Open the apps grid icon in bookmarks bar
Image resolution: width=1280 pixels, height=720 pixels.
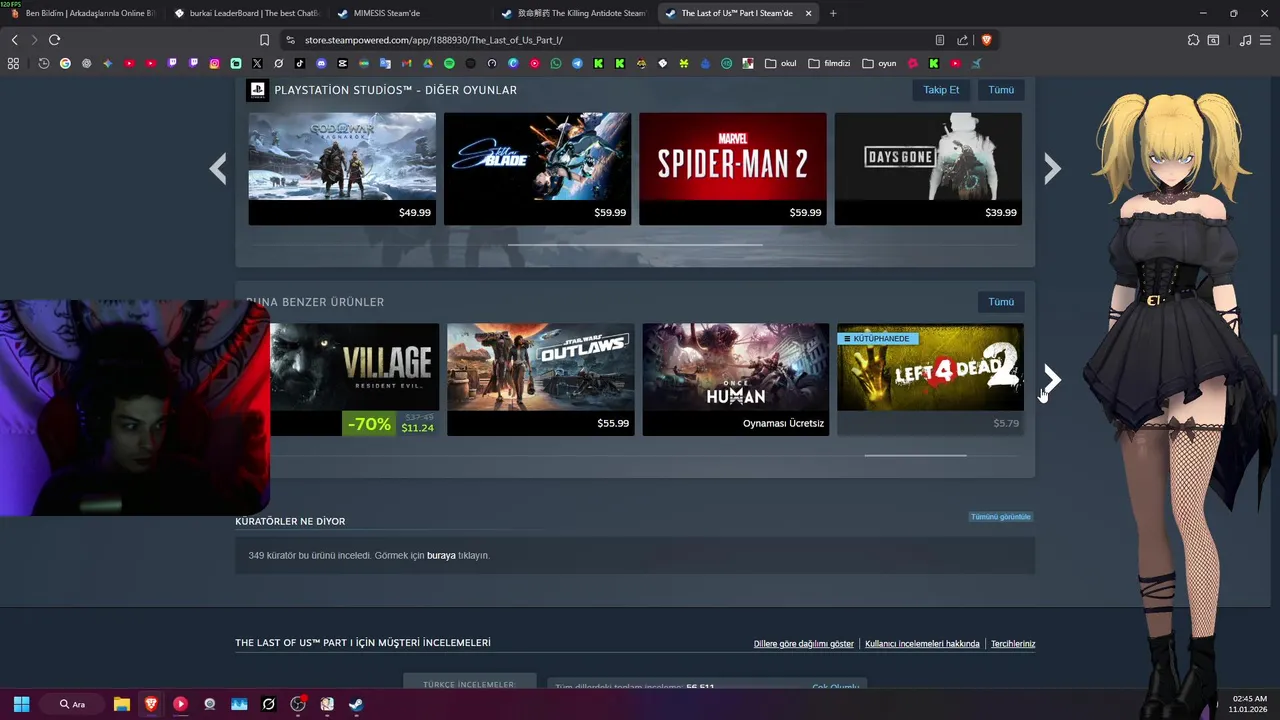[13, 63]
